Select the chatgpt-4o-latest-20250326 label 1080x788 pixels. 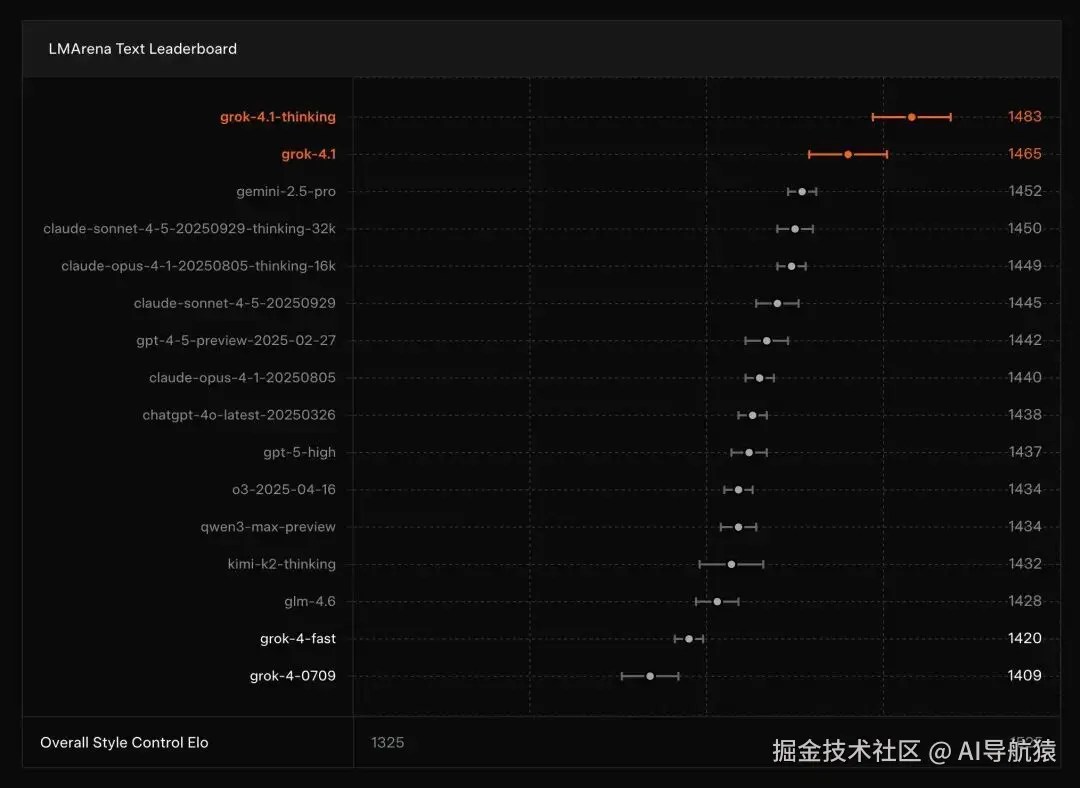tap(239, 415)
